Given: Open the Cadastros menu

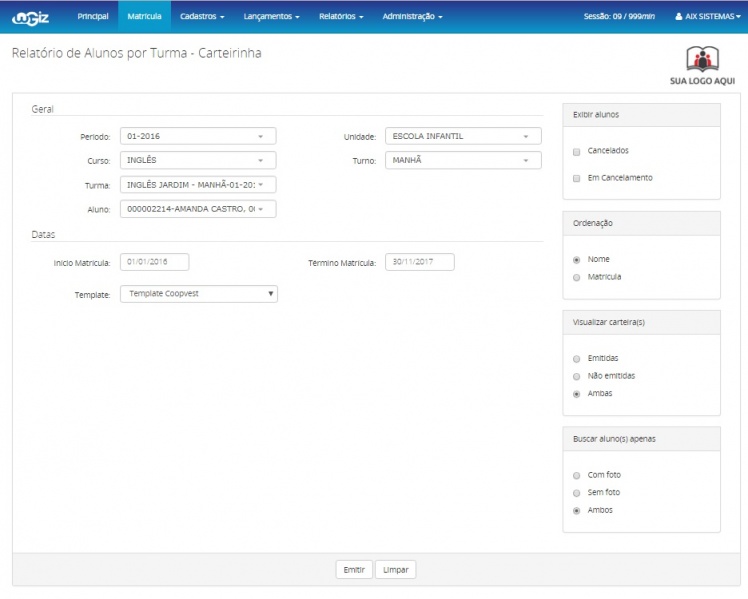Looking at the screenshot, I should click(202, 17).
